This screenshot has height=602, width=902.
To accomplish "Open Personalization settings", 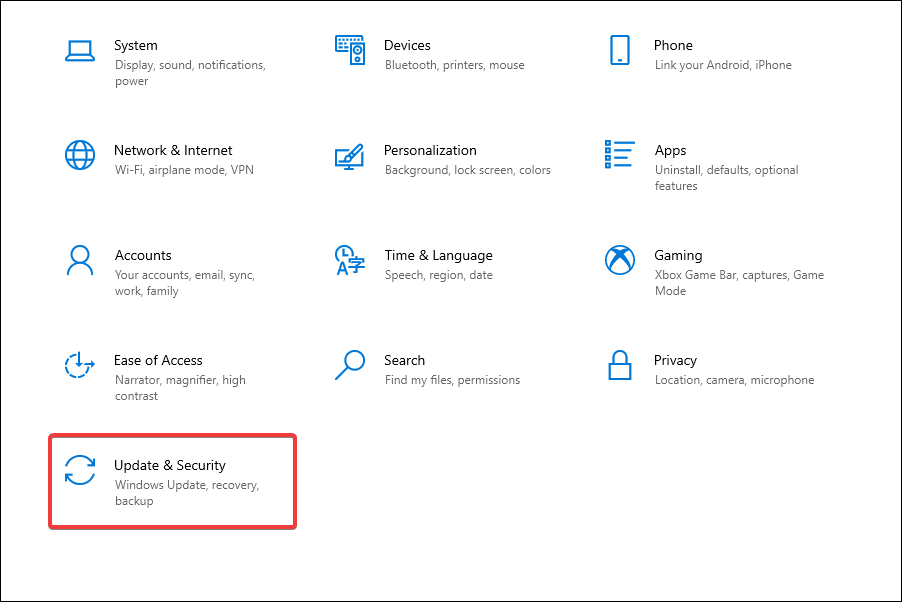I will tap(430, 160).
